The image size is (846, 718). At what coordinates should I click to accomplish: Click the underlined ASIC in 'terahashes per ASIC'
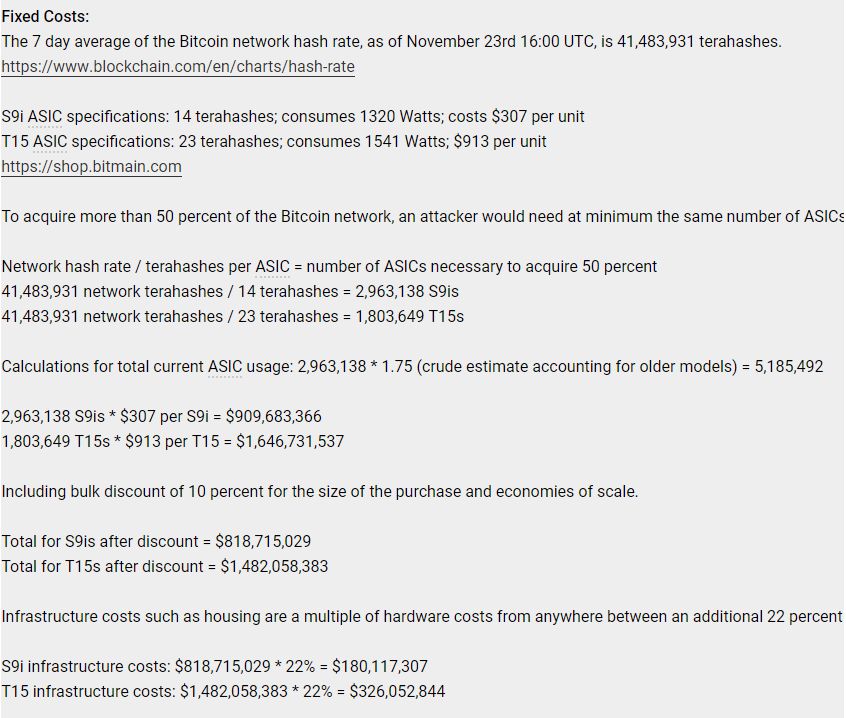click(272, 266)
